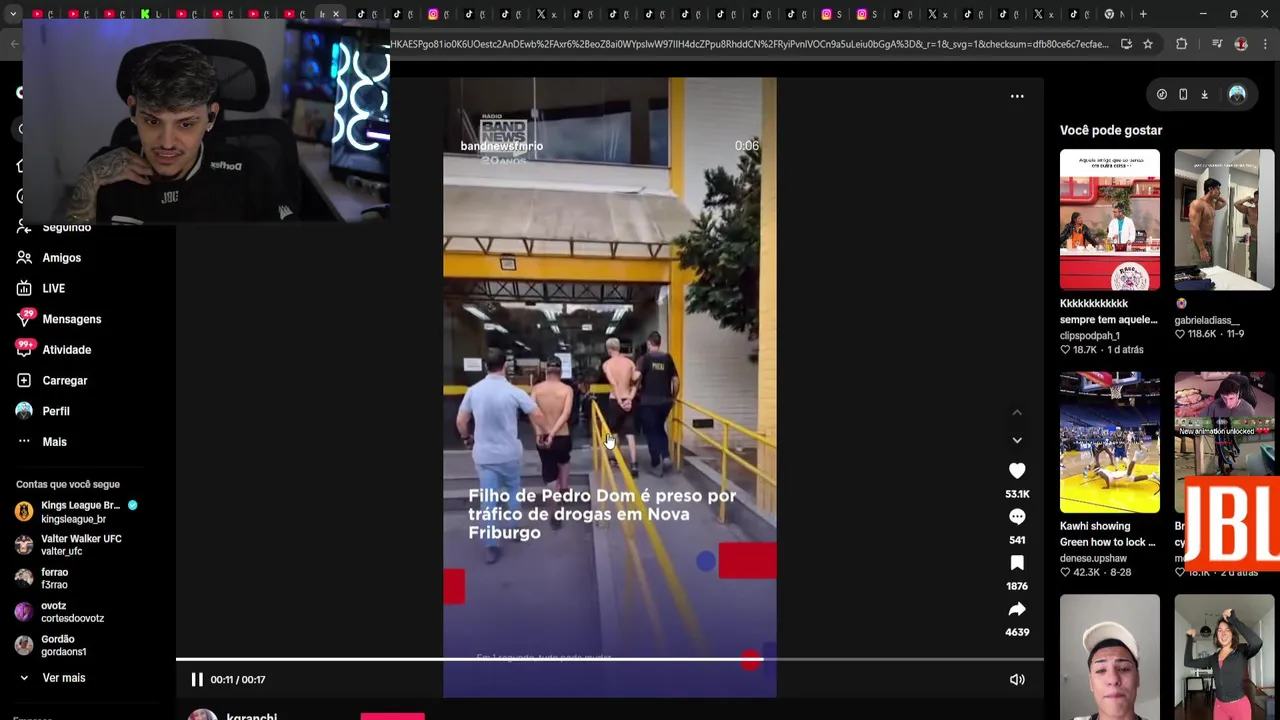Open the three-dot more options menu on video
1280x720 pixels.
1017,96
